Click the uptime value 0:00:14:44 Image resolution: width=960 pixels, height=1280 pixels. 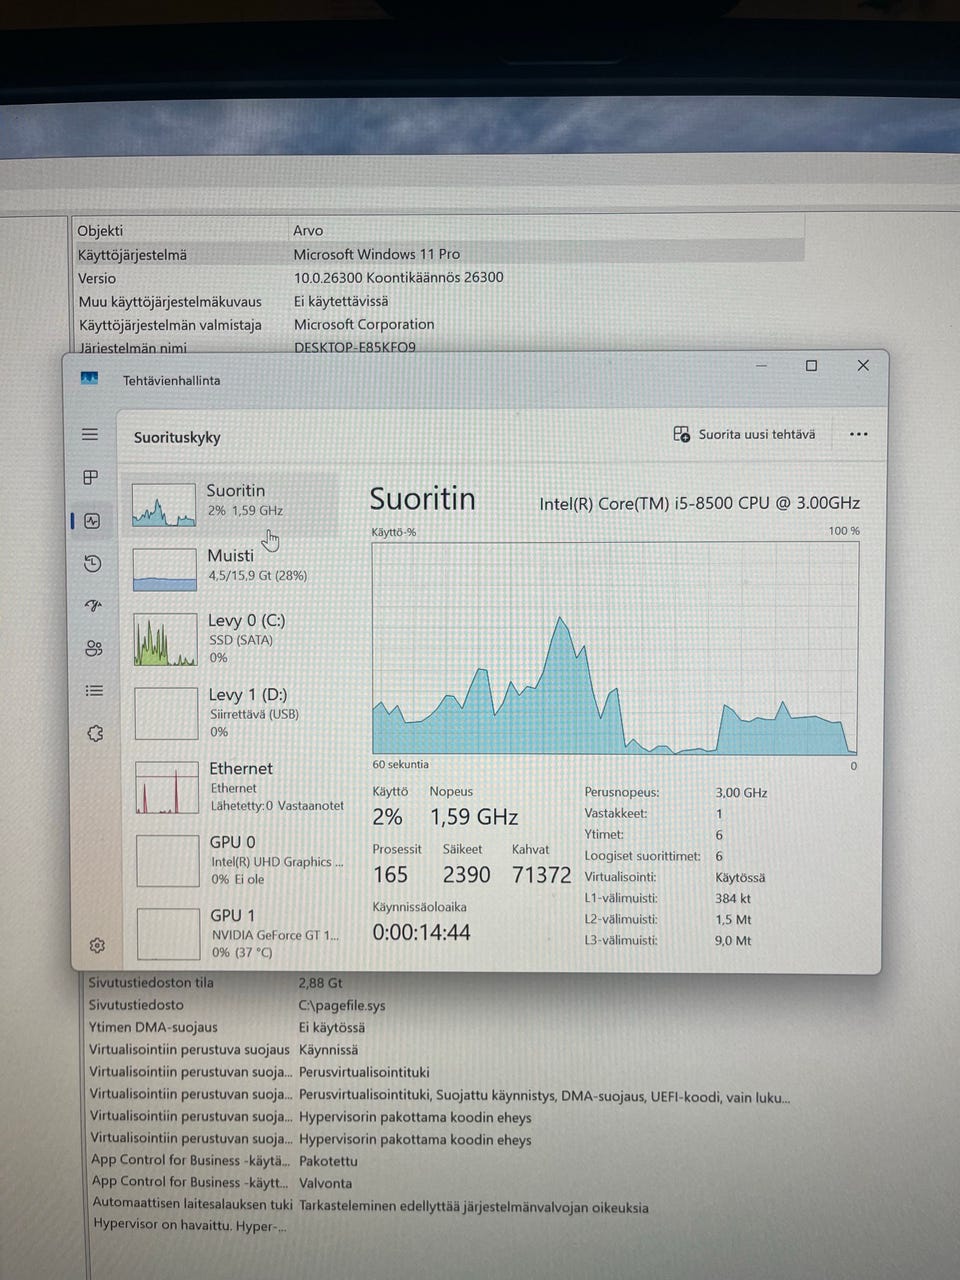tap(421, 932)
